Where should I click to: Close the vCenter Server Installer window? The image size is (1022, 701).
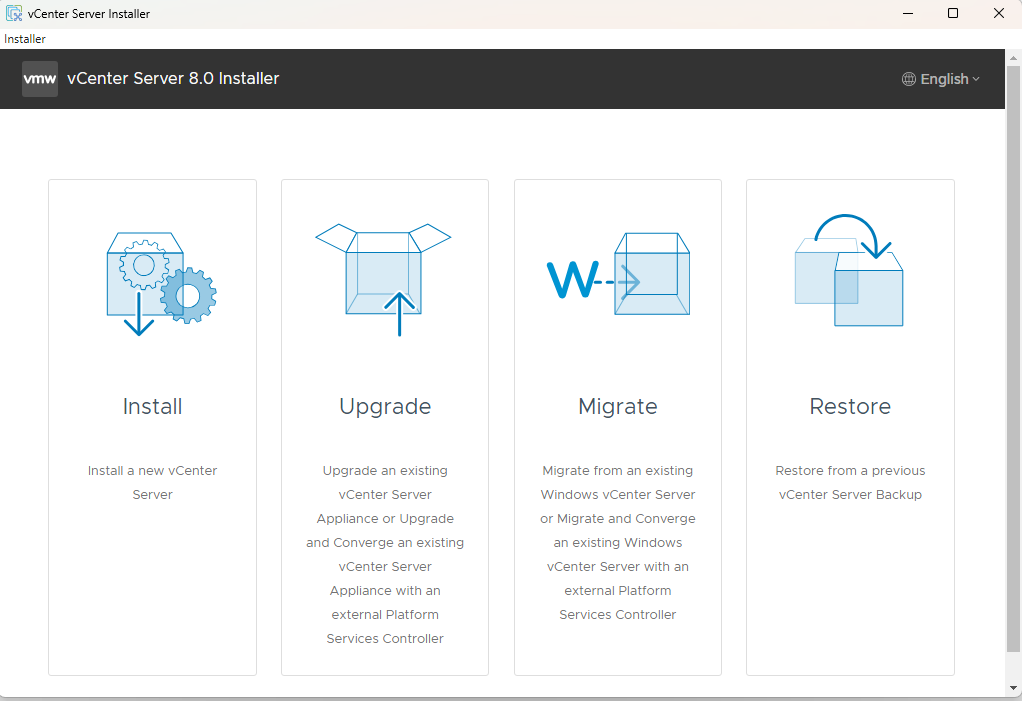[x=999, y=14]
